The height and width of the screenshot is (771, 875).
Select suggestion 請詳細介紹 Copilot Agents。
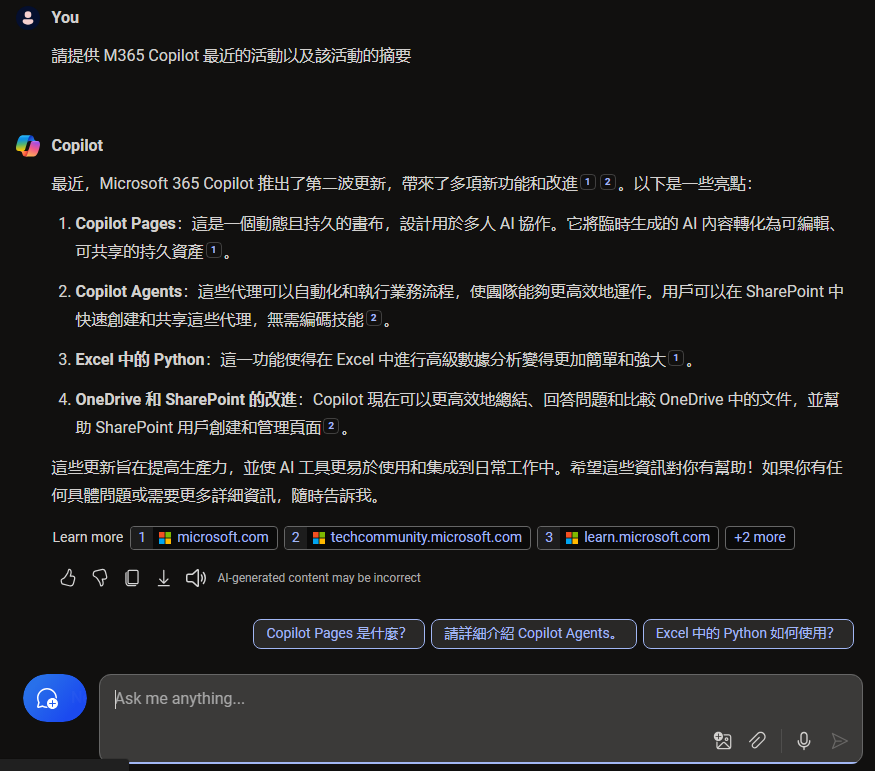(533, 634)
